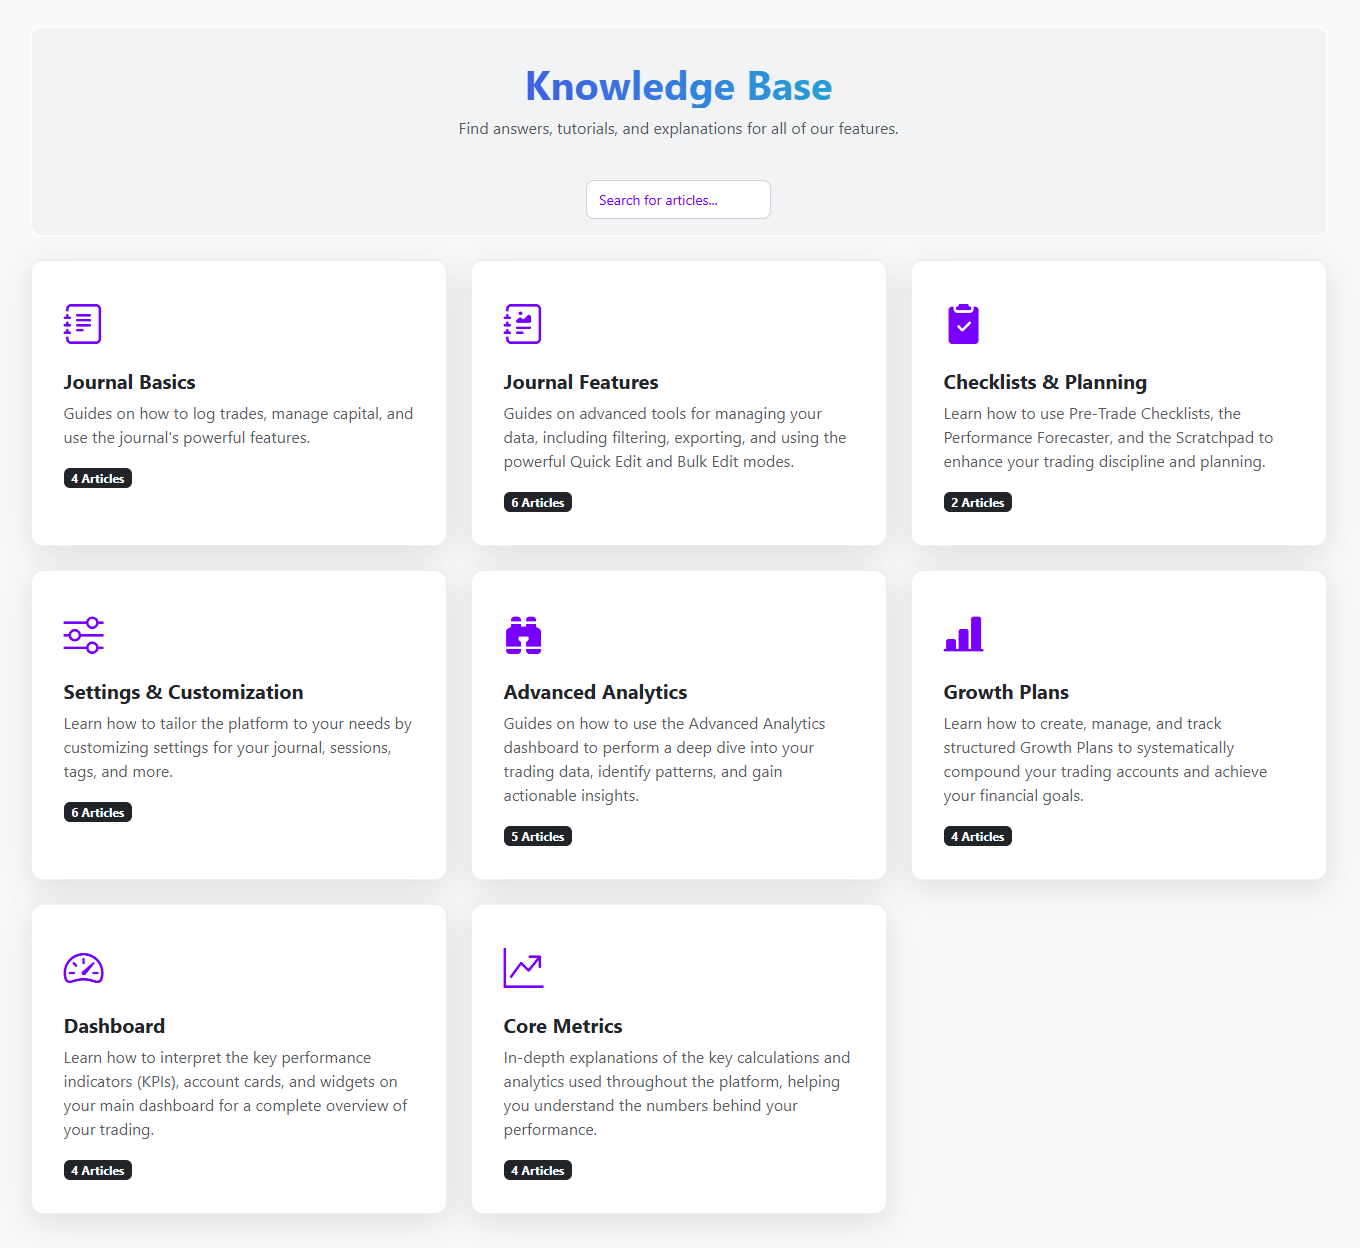Click the Journal Features notepad icon
Screen dimensions: 1360x1248
(x=523, y=323)
